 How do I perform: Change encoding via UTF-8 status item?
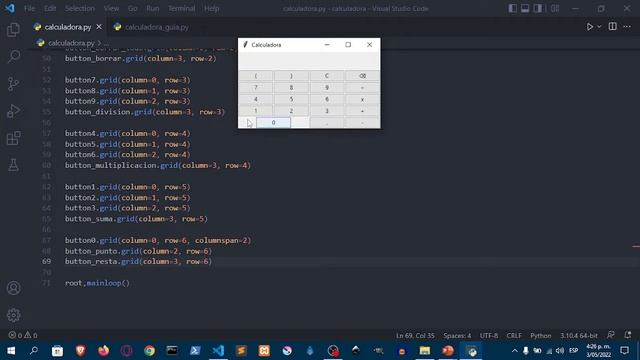489,336
